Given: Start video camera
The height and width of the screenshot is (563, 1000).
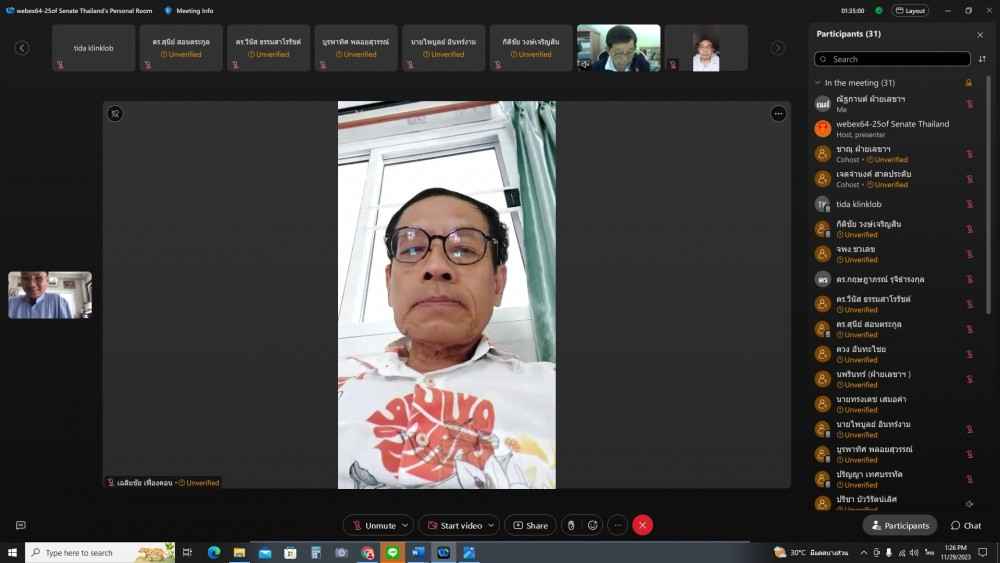Looking at the screenshot, I should click(454, 525).
